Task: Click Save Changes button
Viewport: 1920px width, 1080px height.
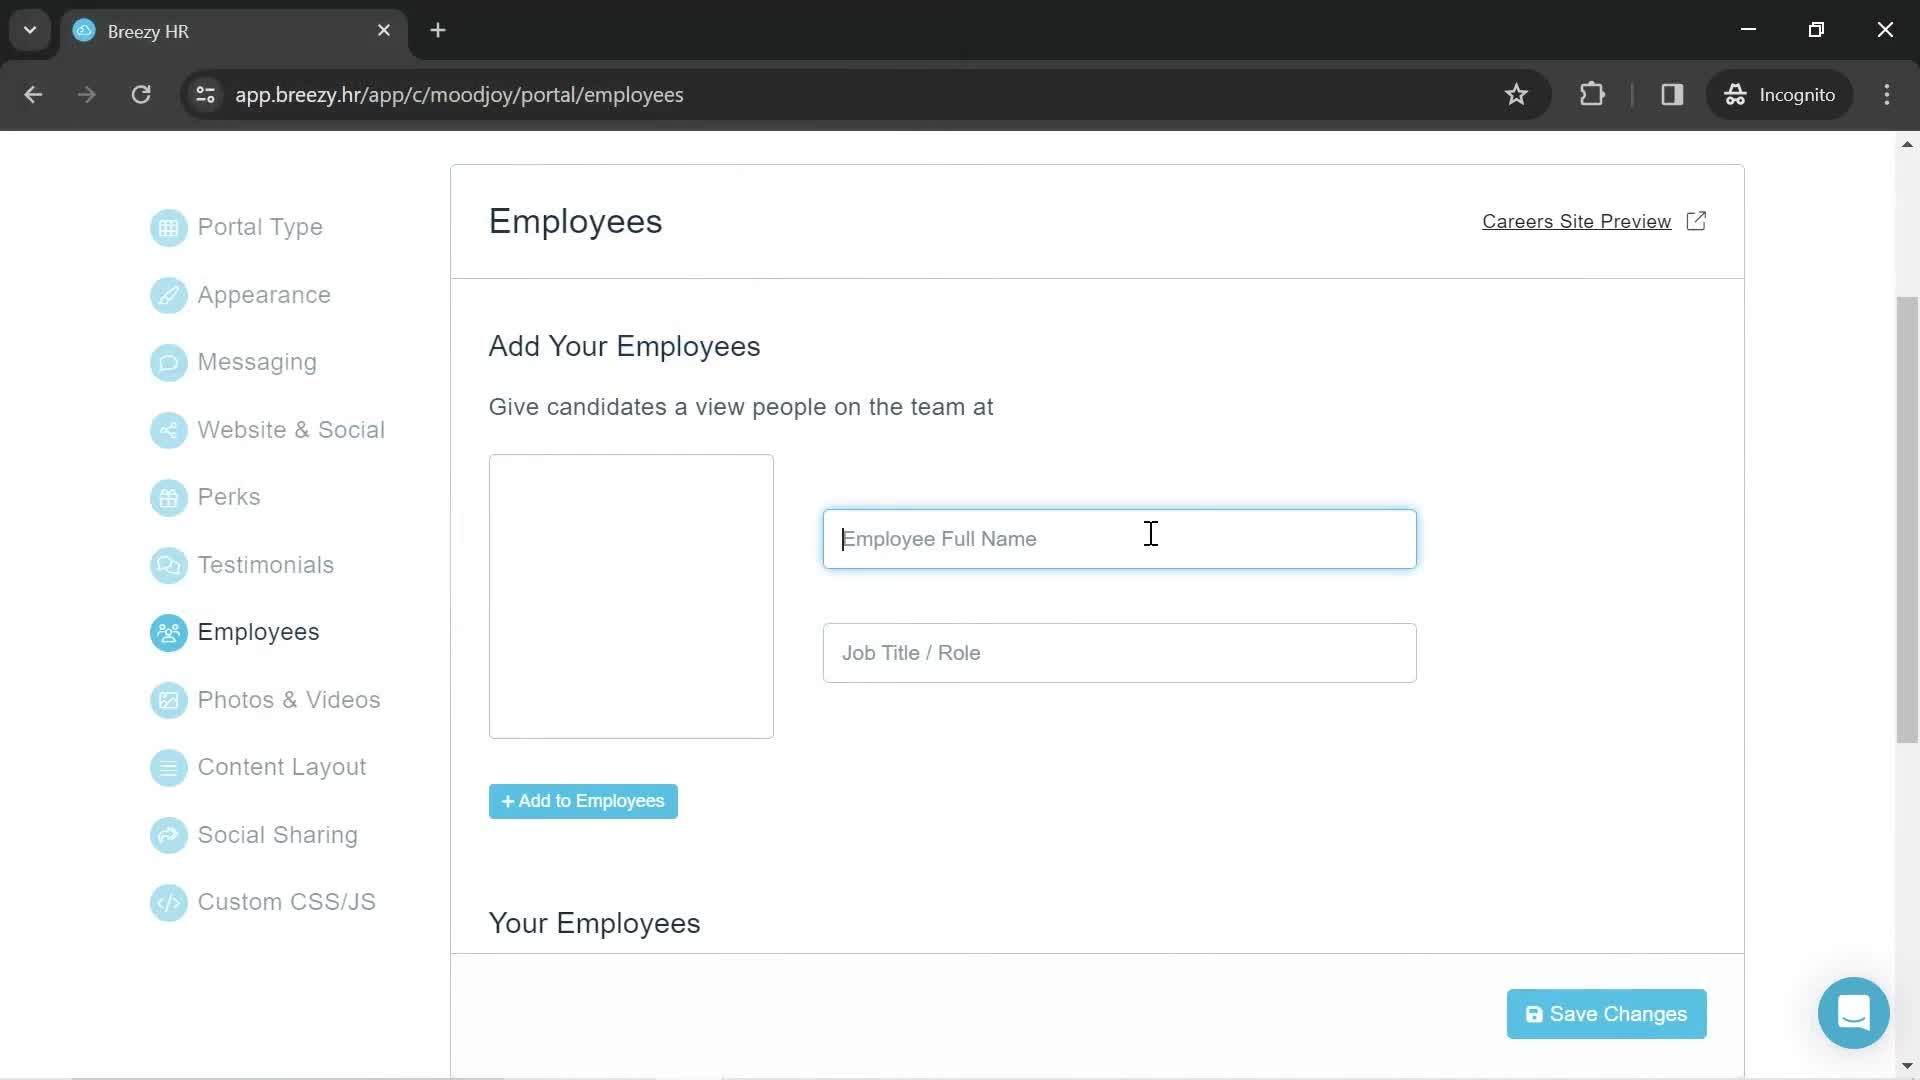Action: click(1606, 1013)
